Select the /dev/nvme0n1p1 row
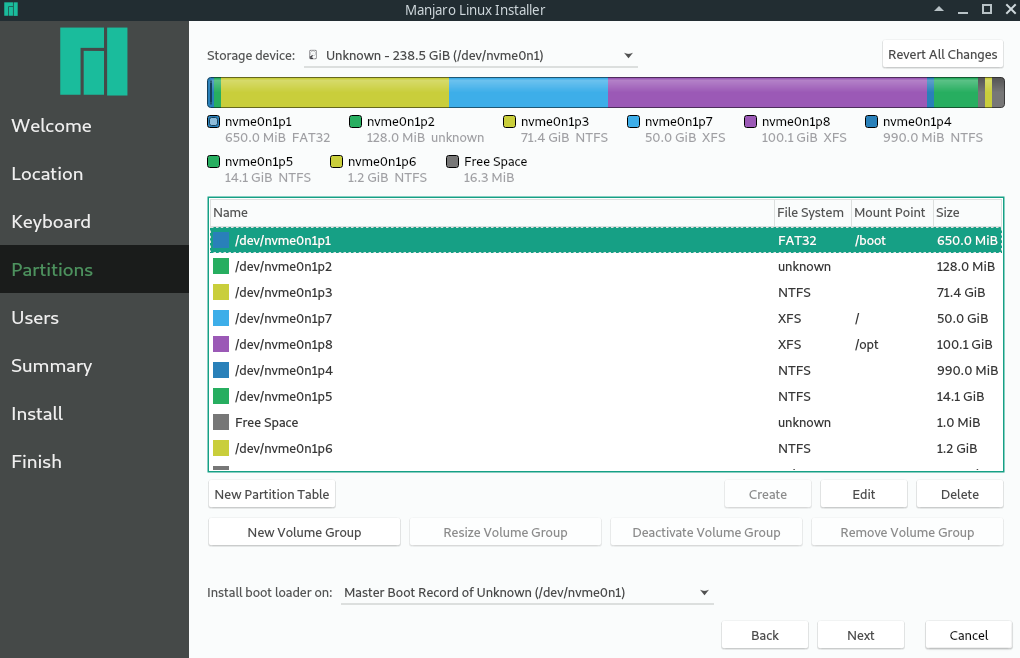This screenshot has width=1020, height=658. click(606, 241)
